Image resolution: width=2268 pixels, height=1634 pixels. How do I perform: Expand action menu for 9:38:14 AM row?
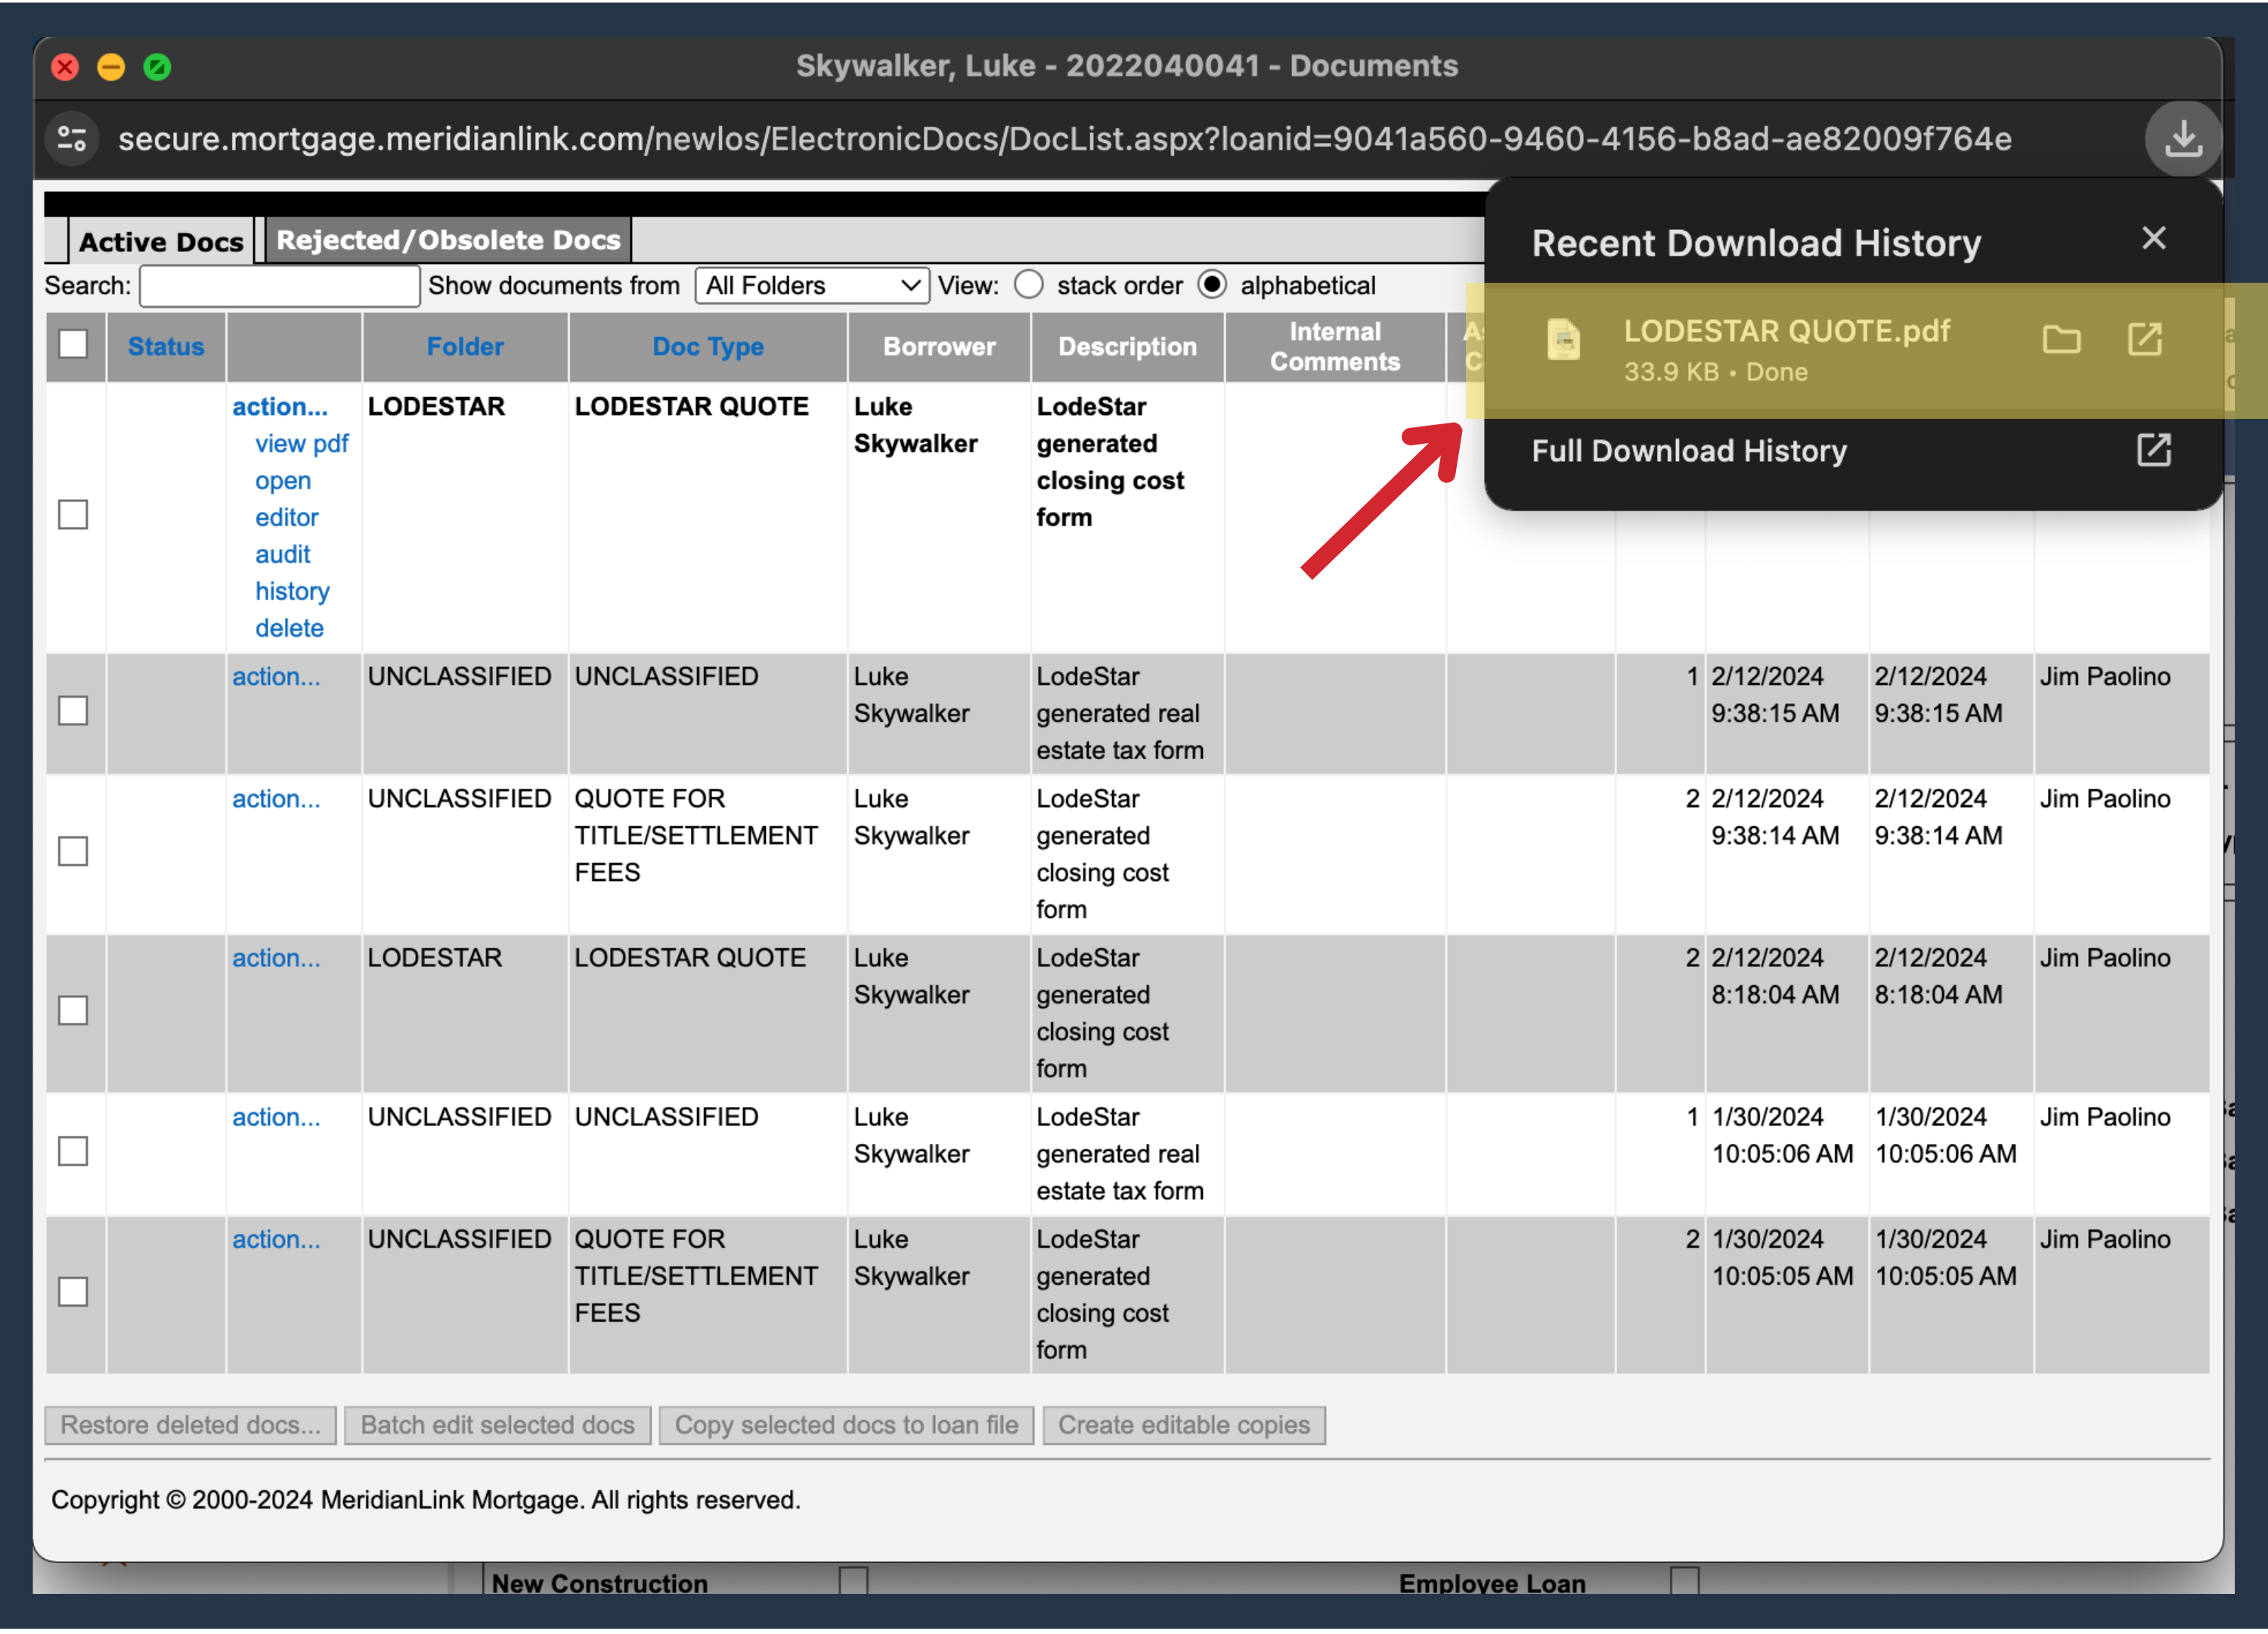tap(276, 799)
